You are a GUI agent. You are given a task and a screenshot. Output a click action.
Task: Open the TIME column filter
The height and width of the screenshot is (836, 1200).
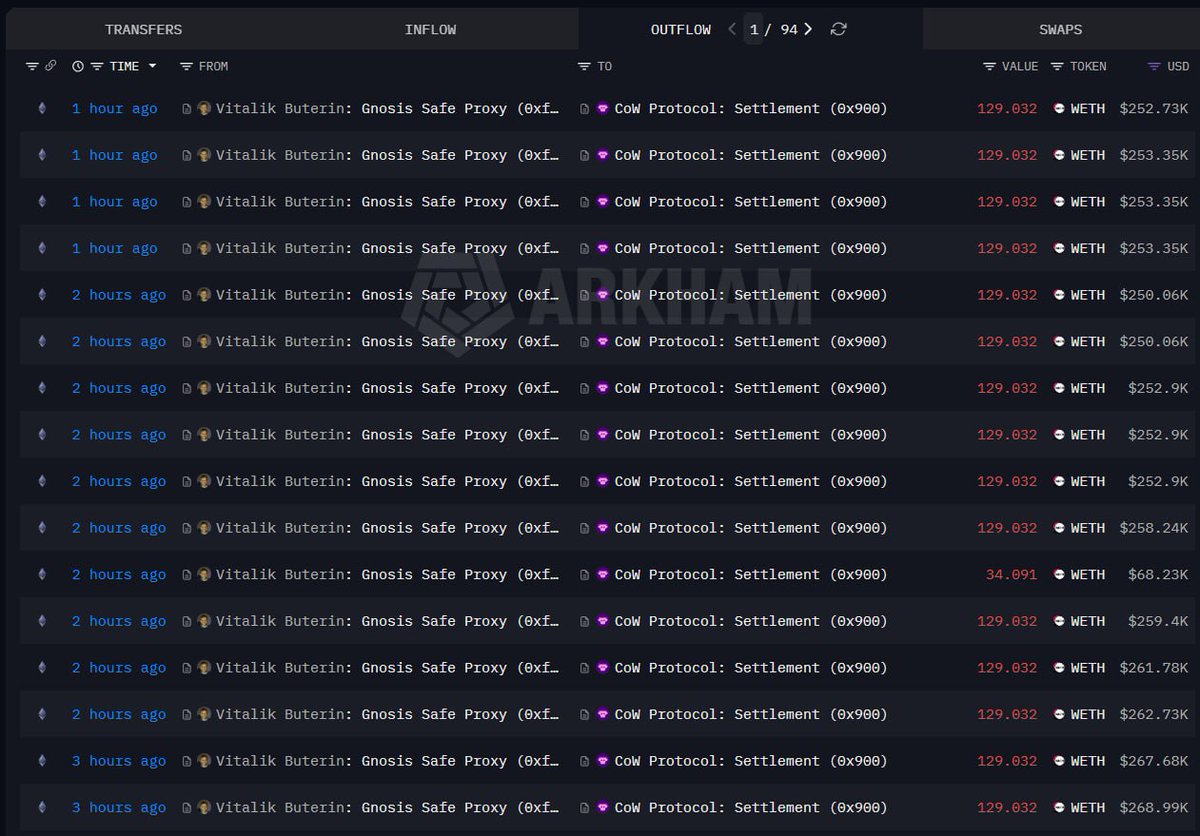tap(97, 66)
